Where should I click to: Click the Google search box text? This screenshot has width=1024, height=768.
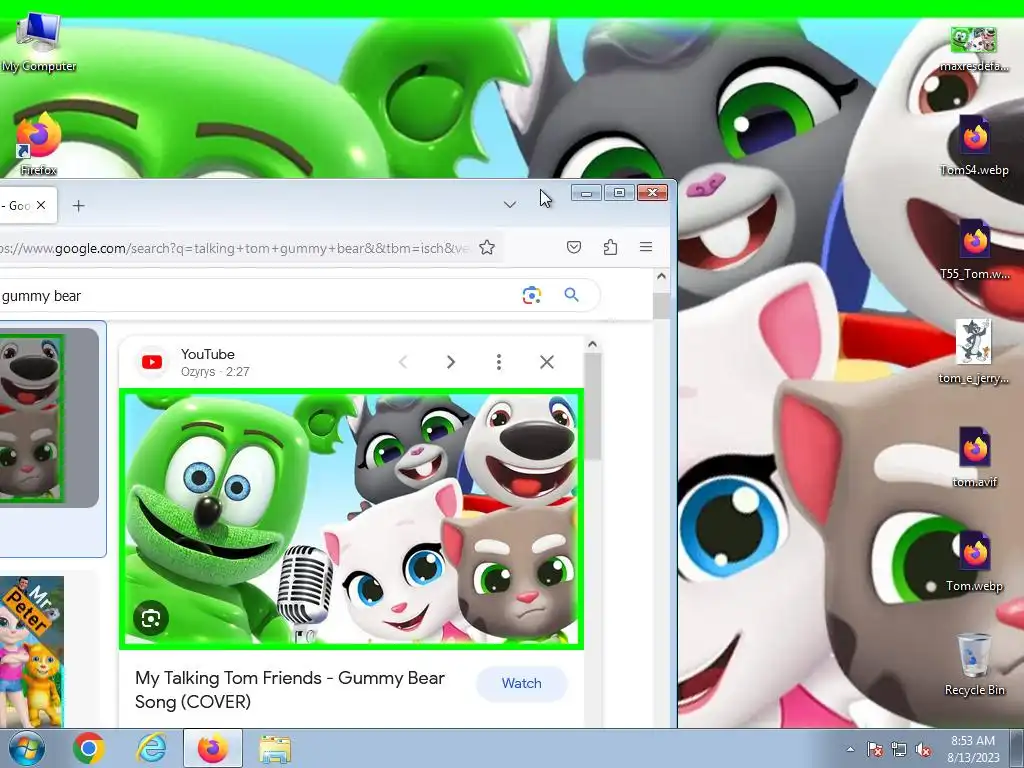pos(40,296)
